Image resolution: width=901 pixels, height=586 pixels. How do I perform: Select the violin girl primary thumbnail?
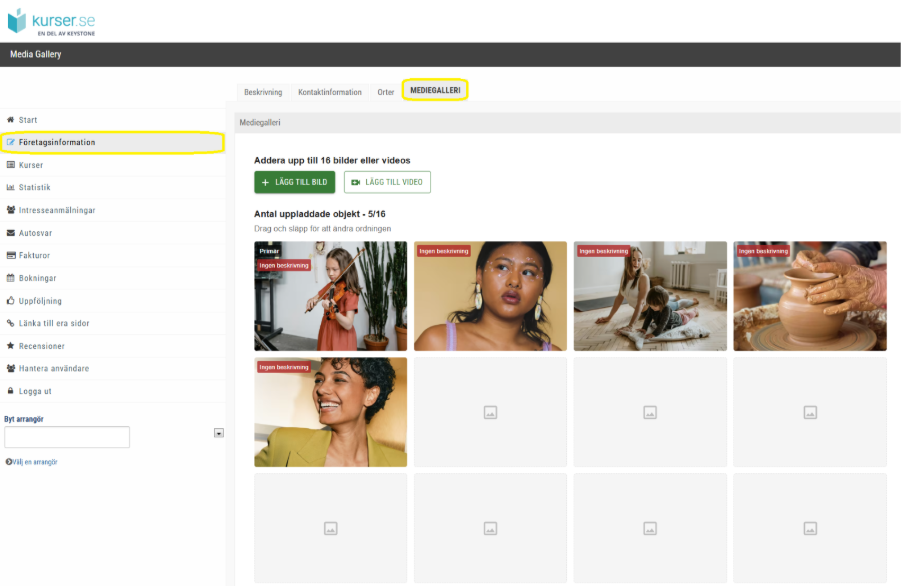click(x=330, y=296)
